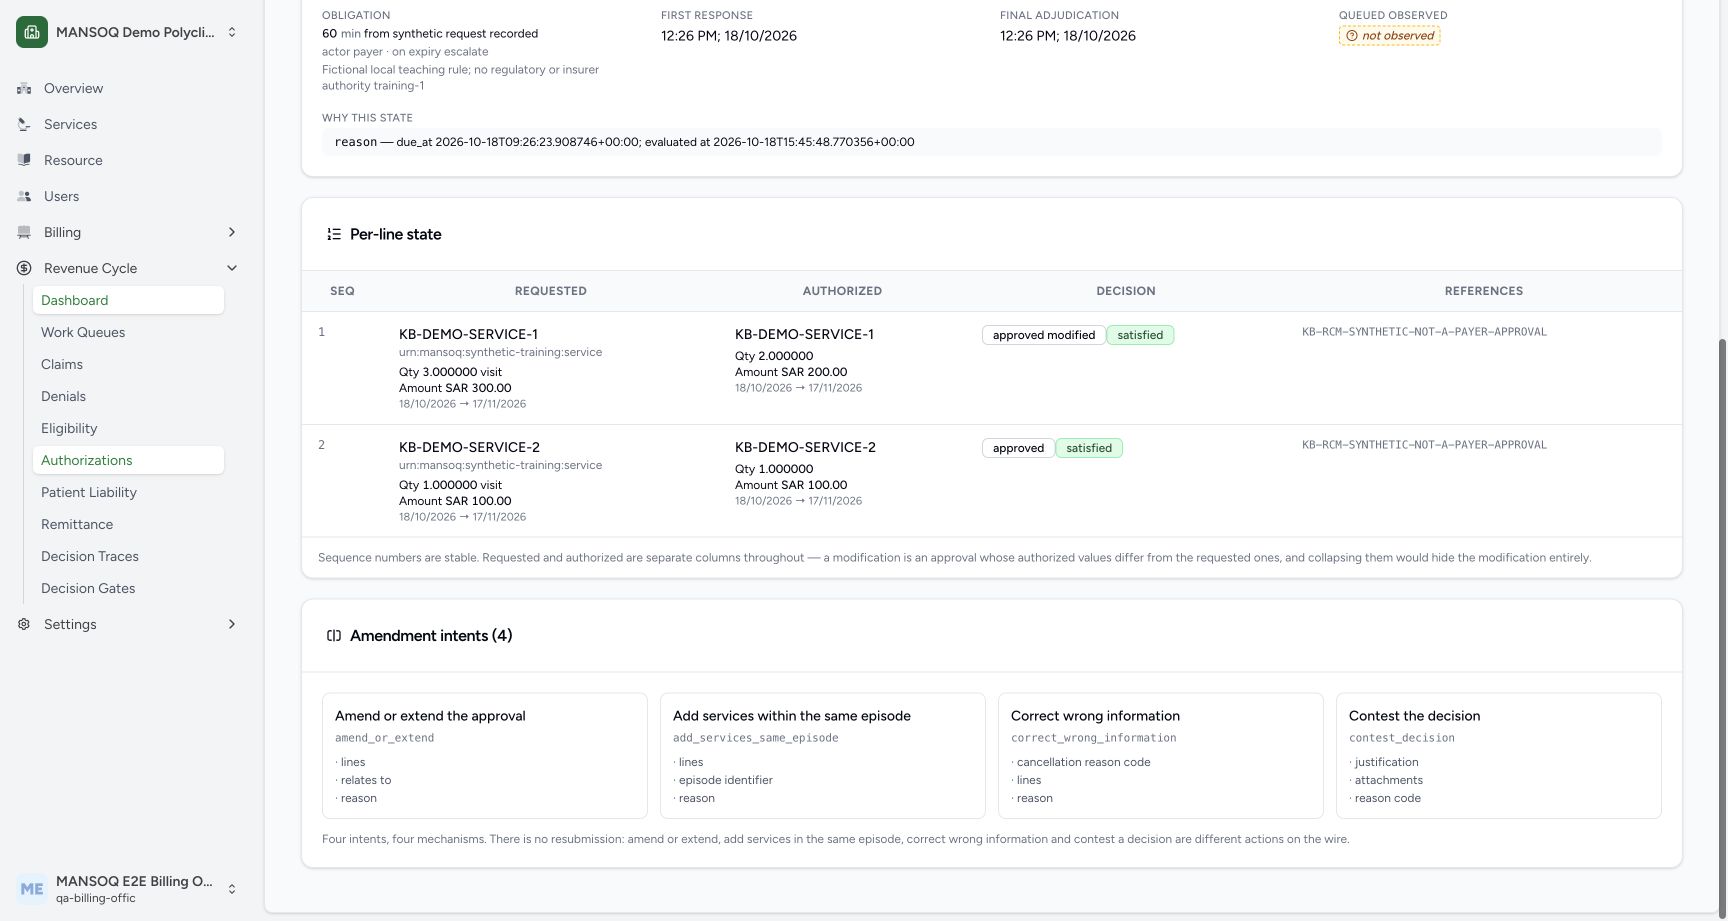This screenshot has width=1728, height=921.
Task: Click requested KB-DEMO-SERVICE-1 text
Action: tap(468, 334)
